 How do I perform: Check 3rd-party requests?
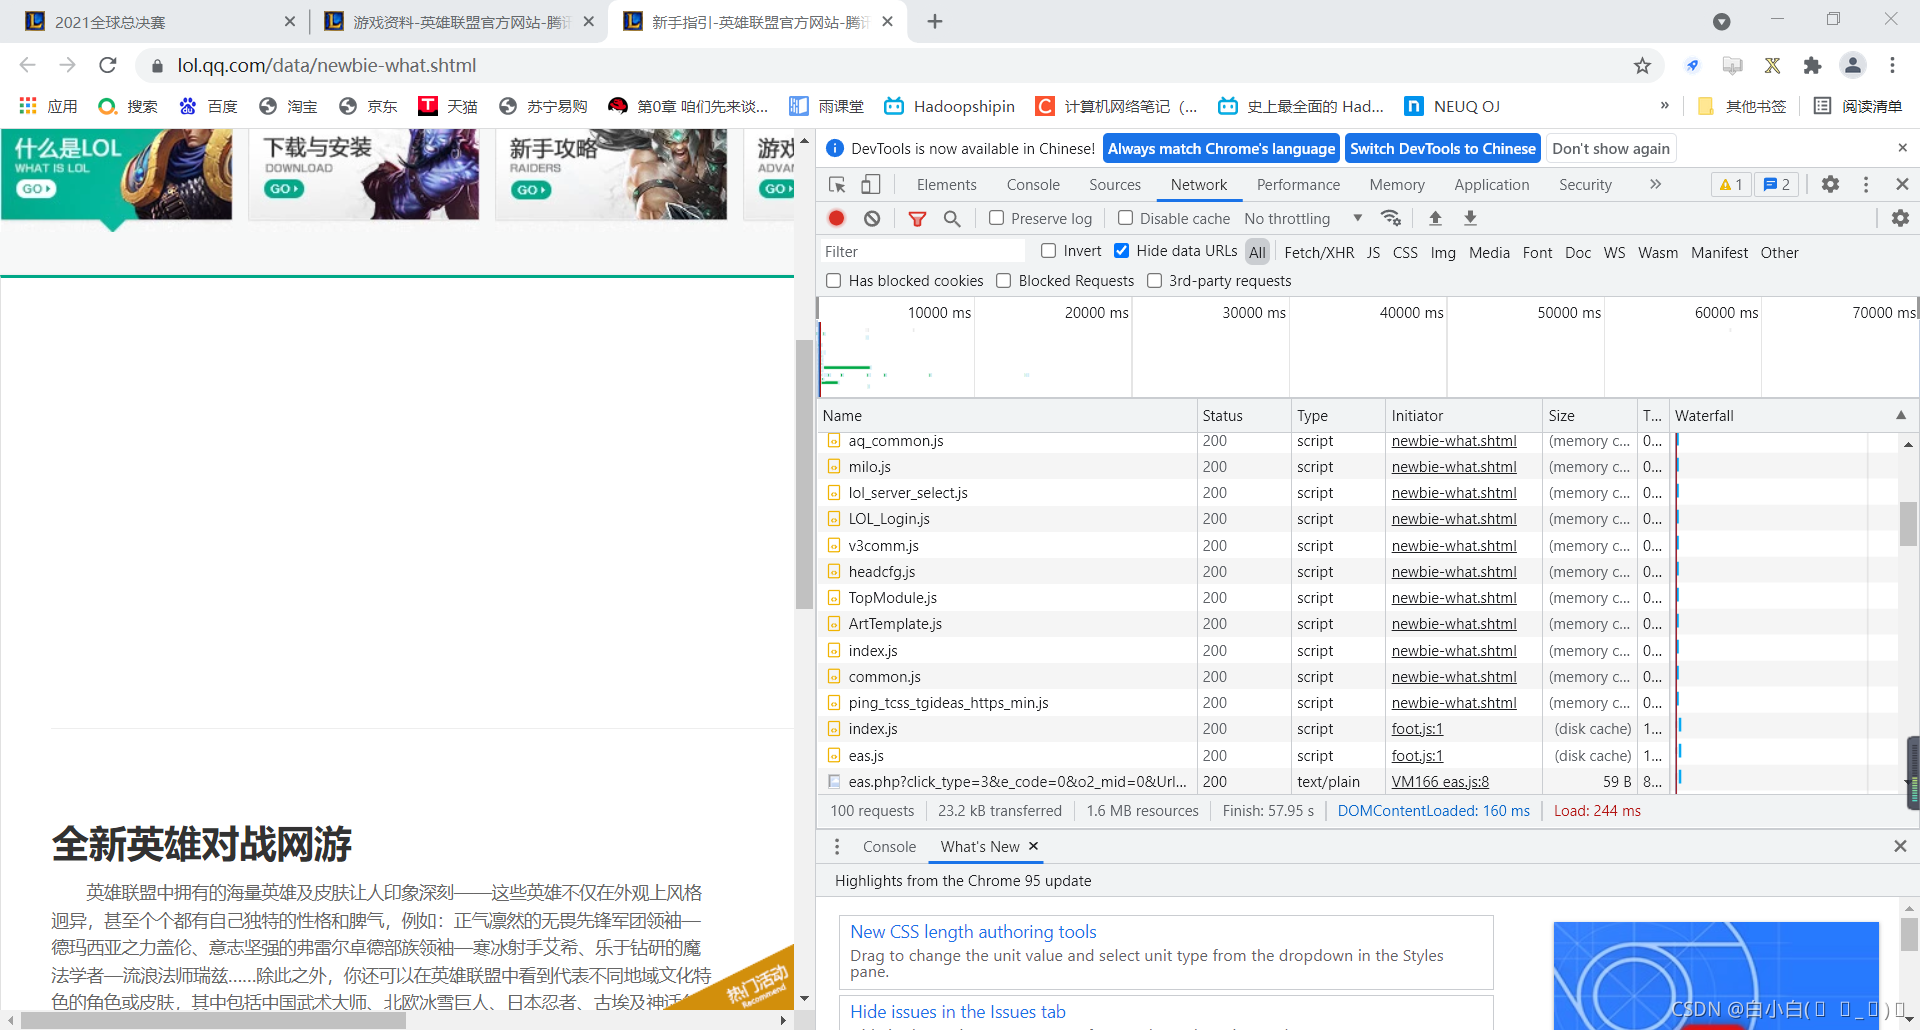point(1154,281)
